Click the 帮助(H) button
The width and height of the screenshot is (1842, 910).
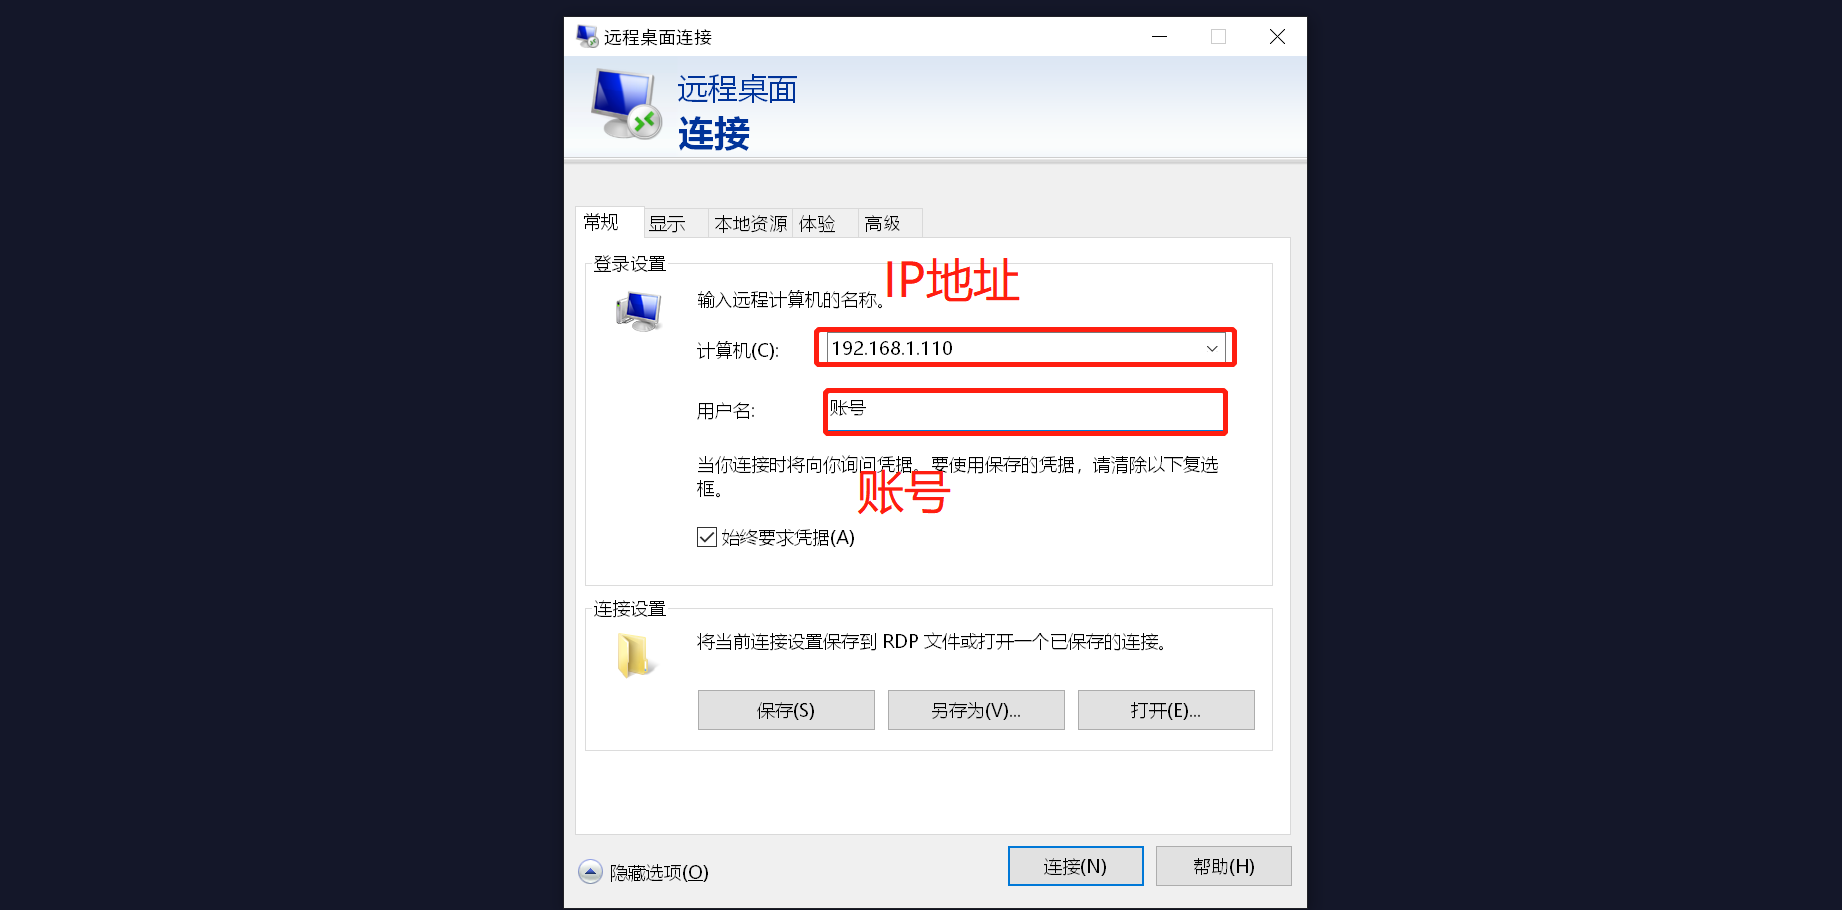[x=1223, y=866]
